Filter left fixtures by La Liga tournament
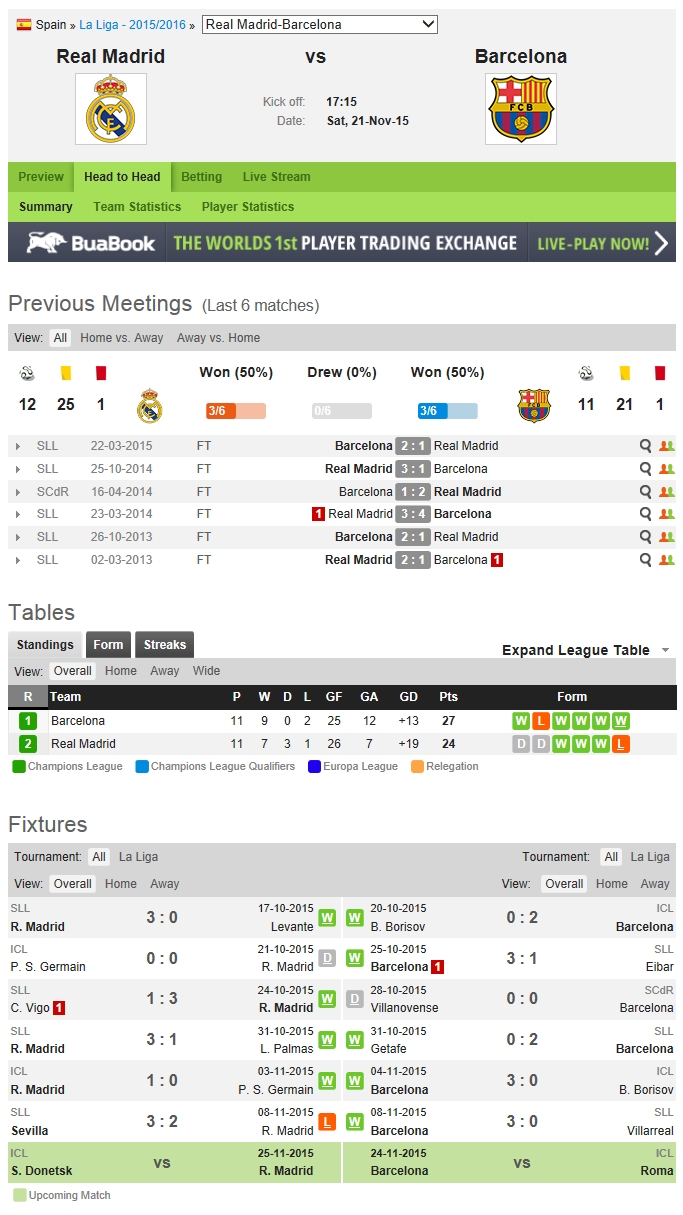683x1215 pixels. click(x=138, y=857)
